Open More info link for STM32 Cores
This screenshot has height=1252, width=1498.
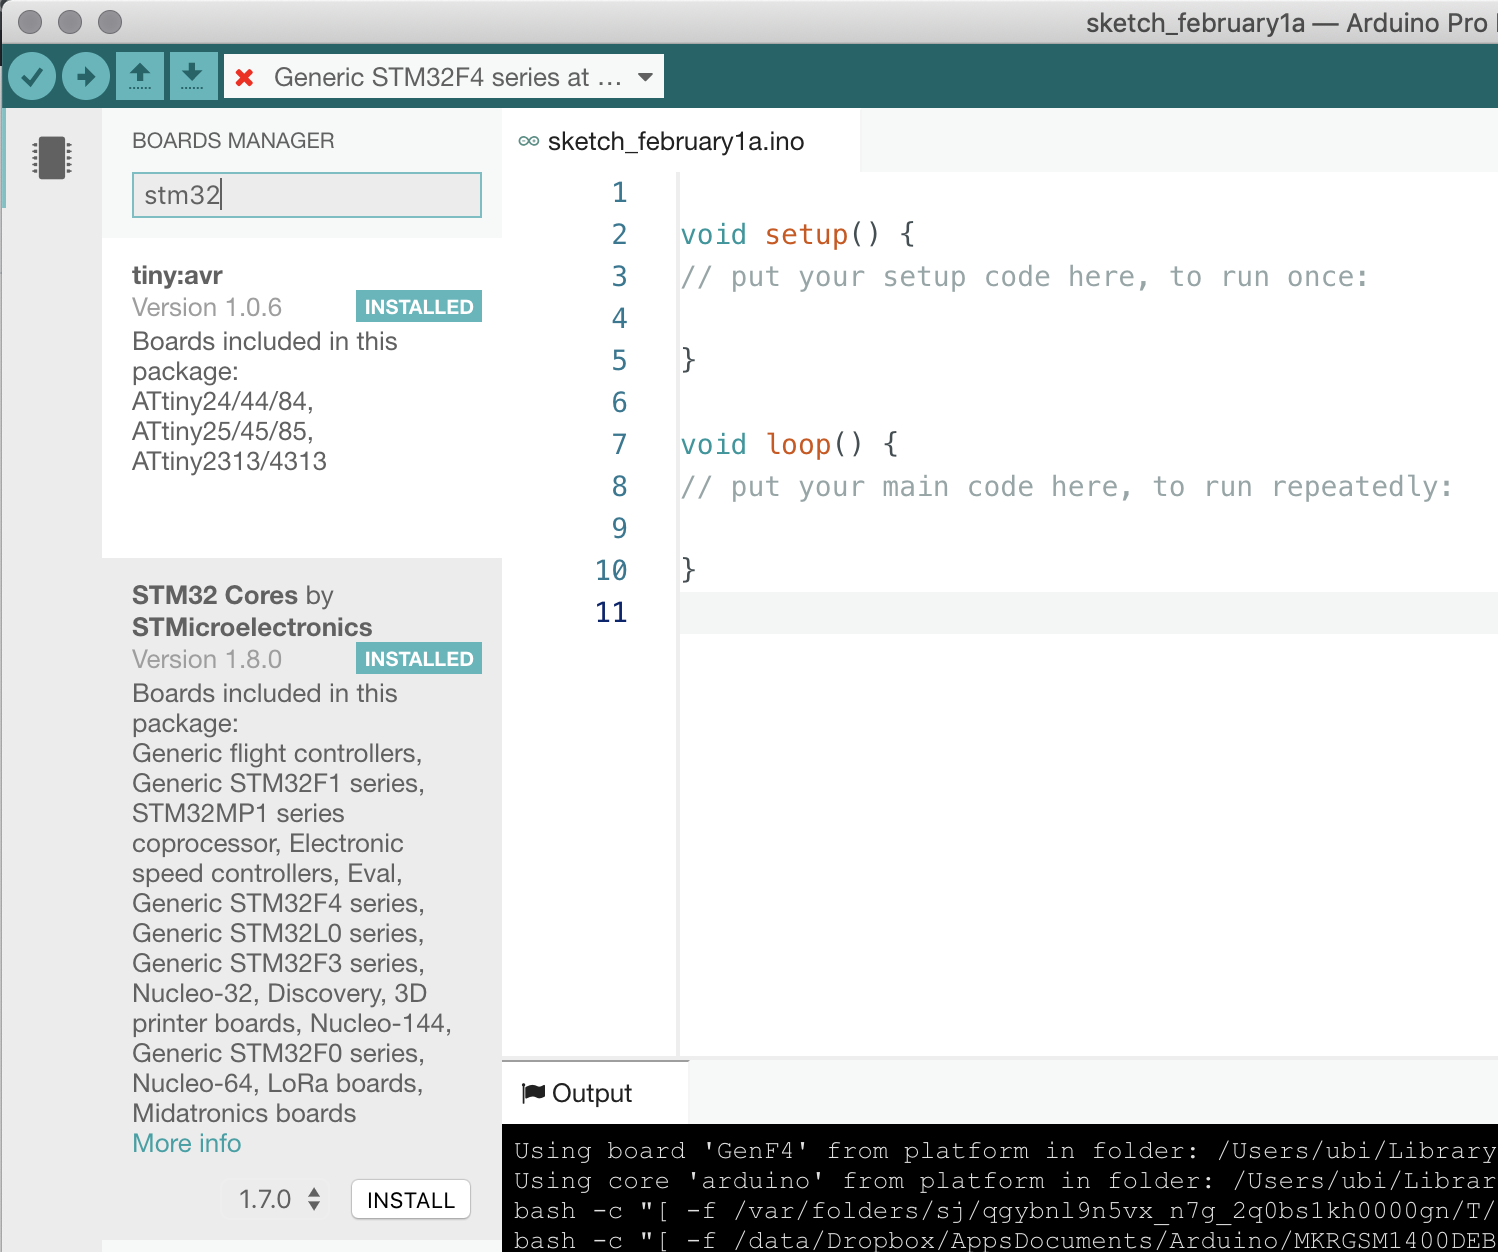pos(187,1143)
